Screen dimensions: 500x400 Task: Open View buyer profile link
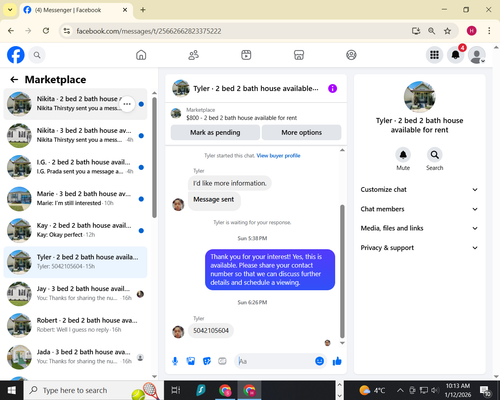(278, 156)
